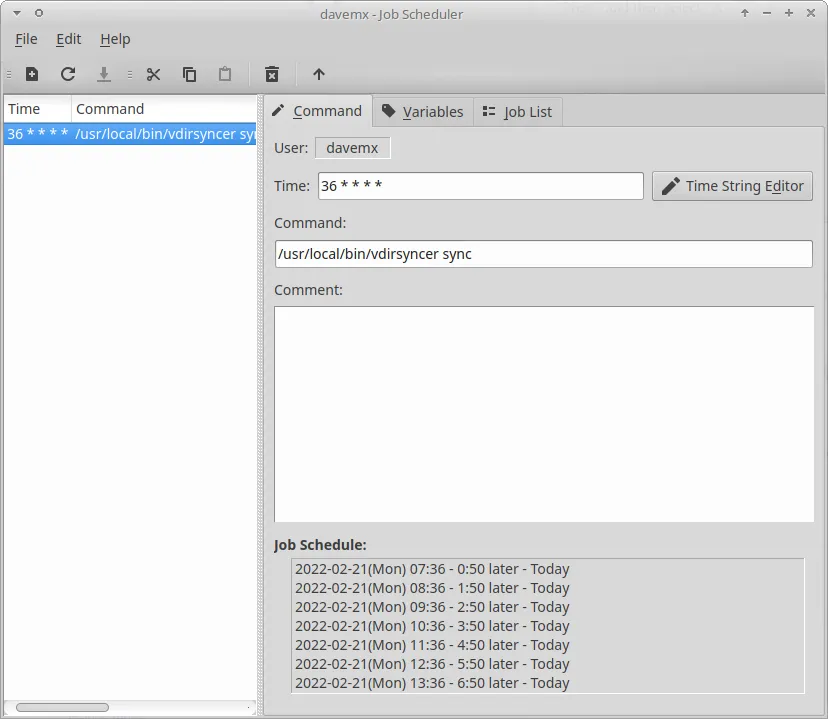Click the first toolbar drag handle
The height and width of the screenshot is (719, 828).
coord(9,74)
